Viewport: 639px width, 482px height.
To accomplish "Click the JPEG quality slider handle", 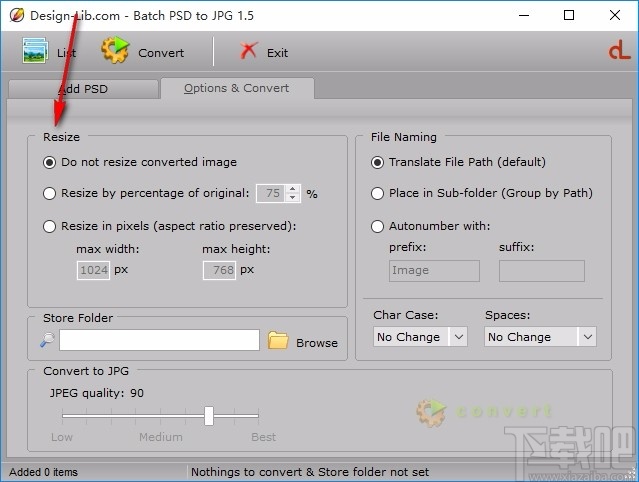I will (x=209, y=416).
